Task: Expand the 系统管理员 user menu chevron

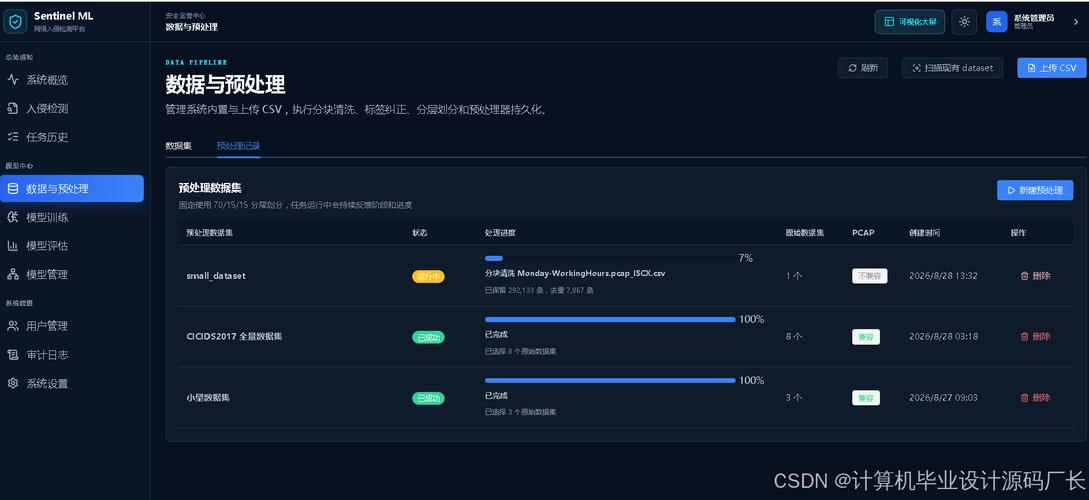Action: [1076, 22]
